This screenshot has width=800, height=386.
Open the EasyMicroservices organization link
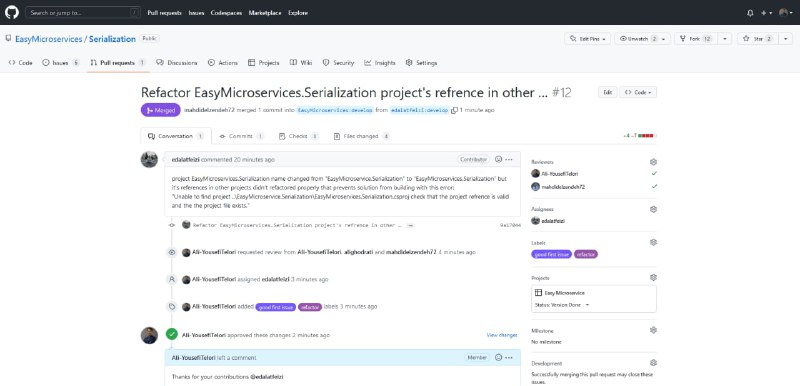click(x=48, y=39)
